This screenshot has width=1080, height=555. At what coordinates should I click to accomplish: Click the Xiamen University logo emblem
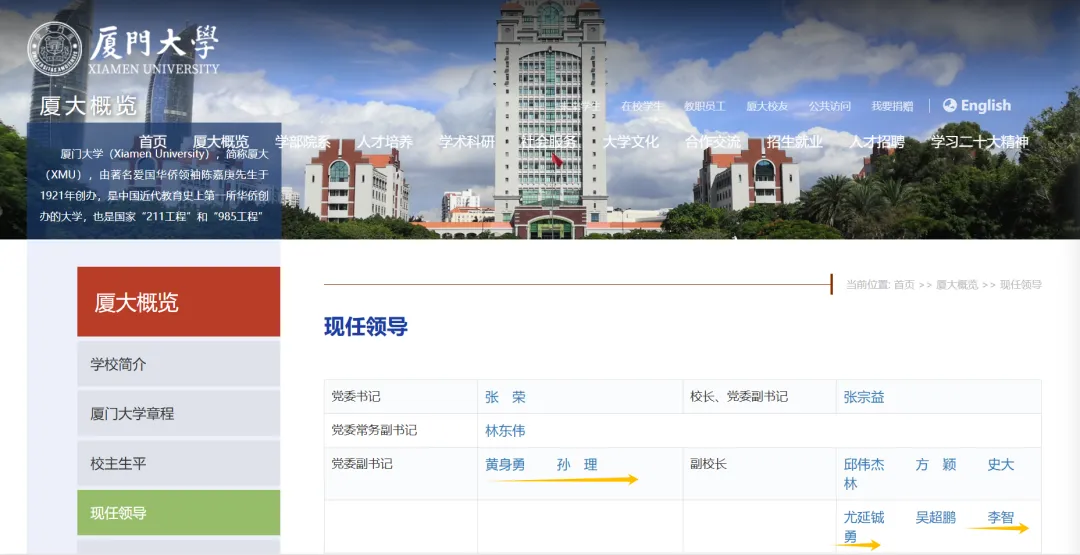(x=55, y=50)
